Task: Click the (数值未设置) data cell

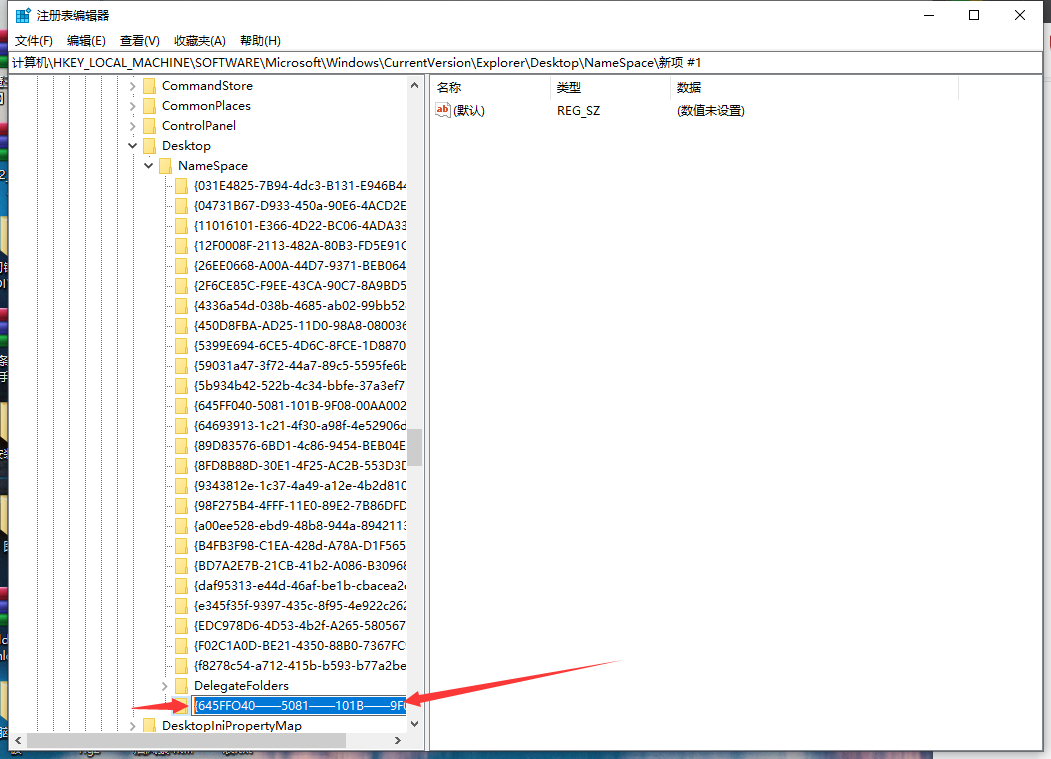Action: coord(710,111)
